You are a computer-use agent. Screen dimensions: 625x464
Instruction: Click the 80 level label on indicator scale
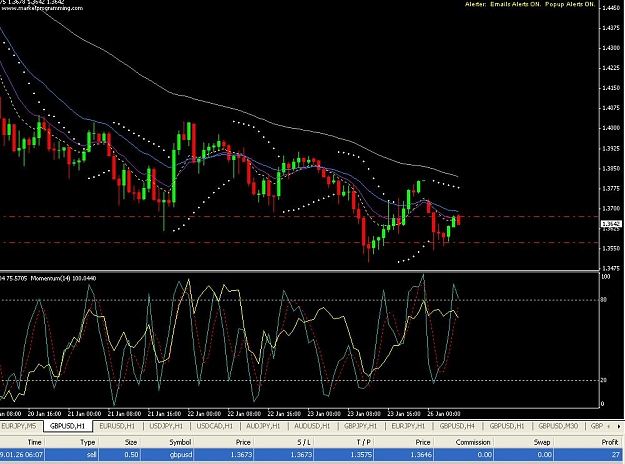604,300
